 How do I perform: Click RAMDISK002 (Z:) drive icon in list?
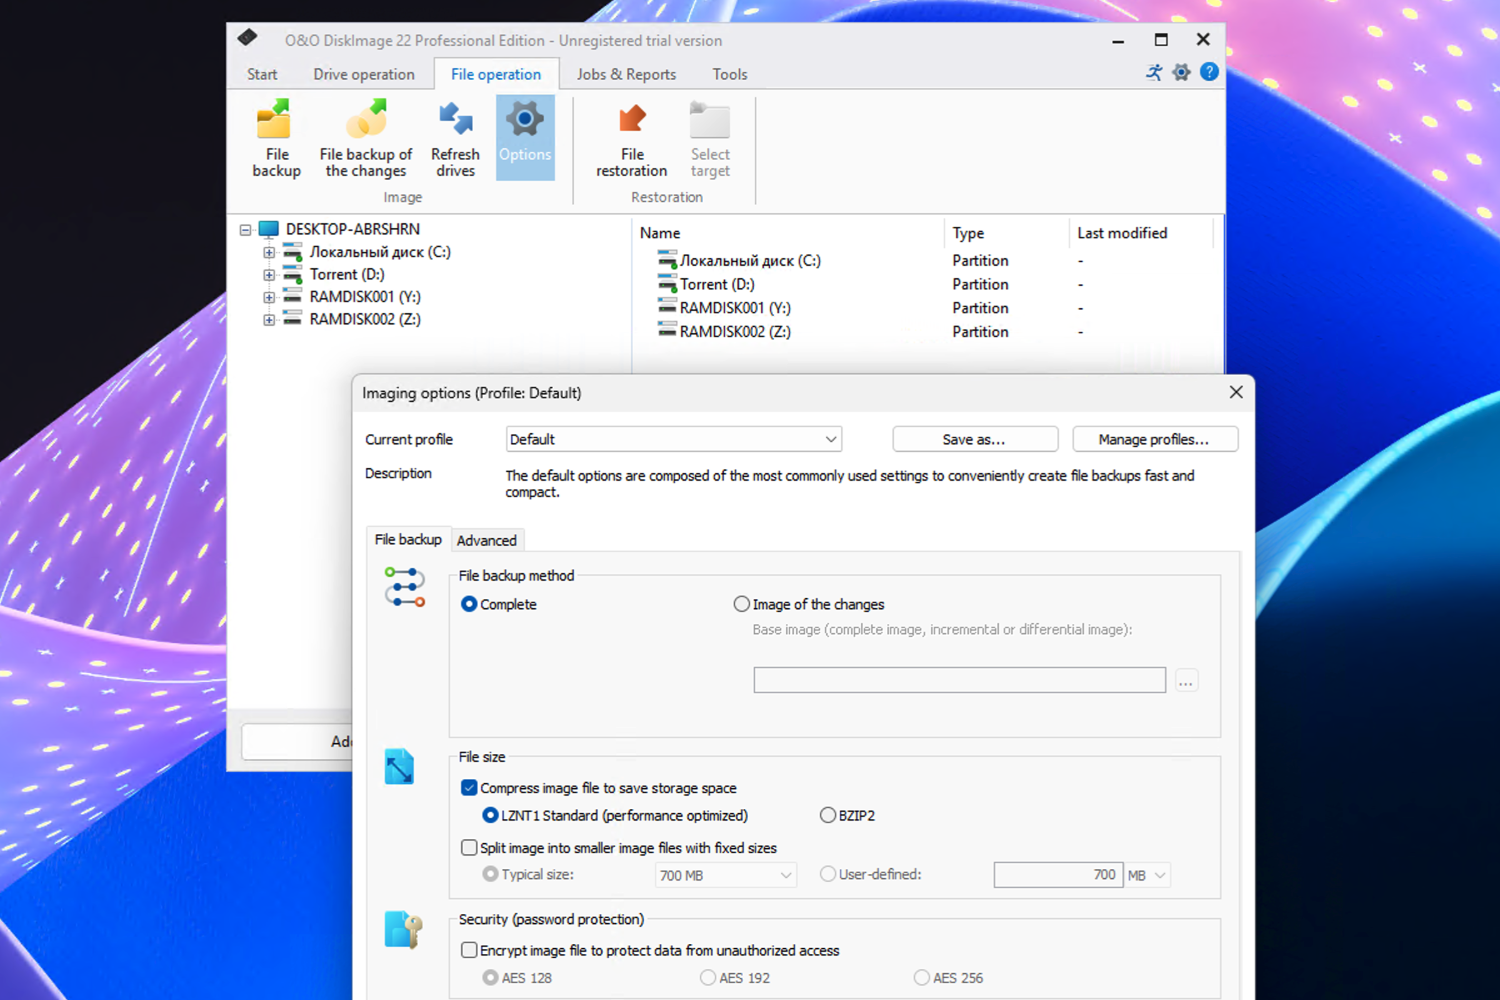coord(667,331)
